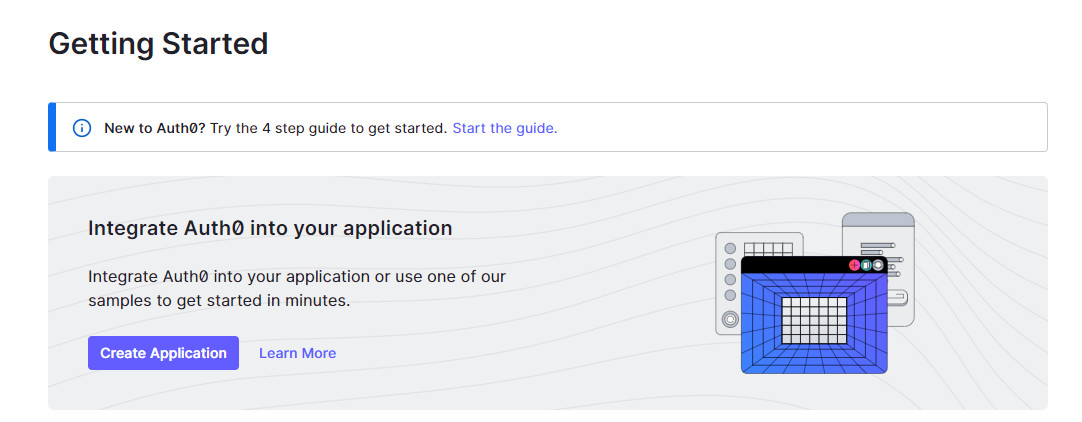Click the pink circle icon in the illustration
Image resolution: width=1082 pixels, height=422 pixels.
pos(854,265)
